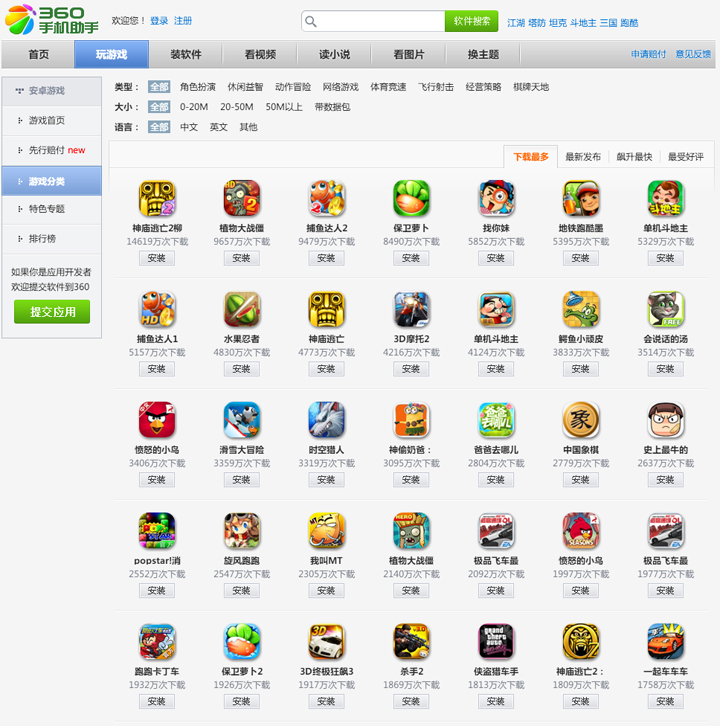The width and height of the screenshot is (720, 726).
Task: Open the 愤怒的小鸟 red bird icon at 3406万次下载
Action: pyautogui.click(x=157, y=420)
